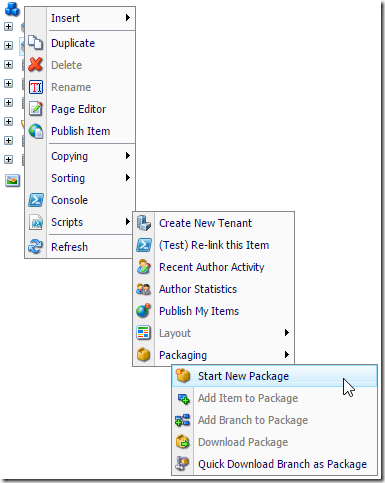Click the Publish Item globe icon
The width and height of the screenshot is (385, 483).
(35, 131)
